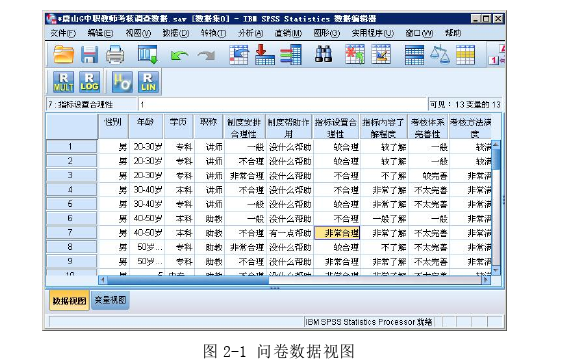Click the vertical scrollbar down arrow
Viewport: 564px width, 361px height.
coord(496,270)
